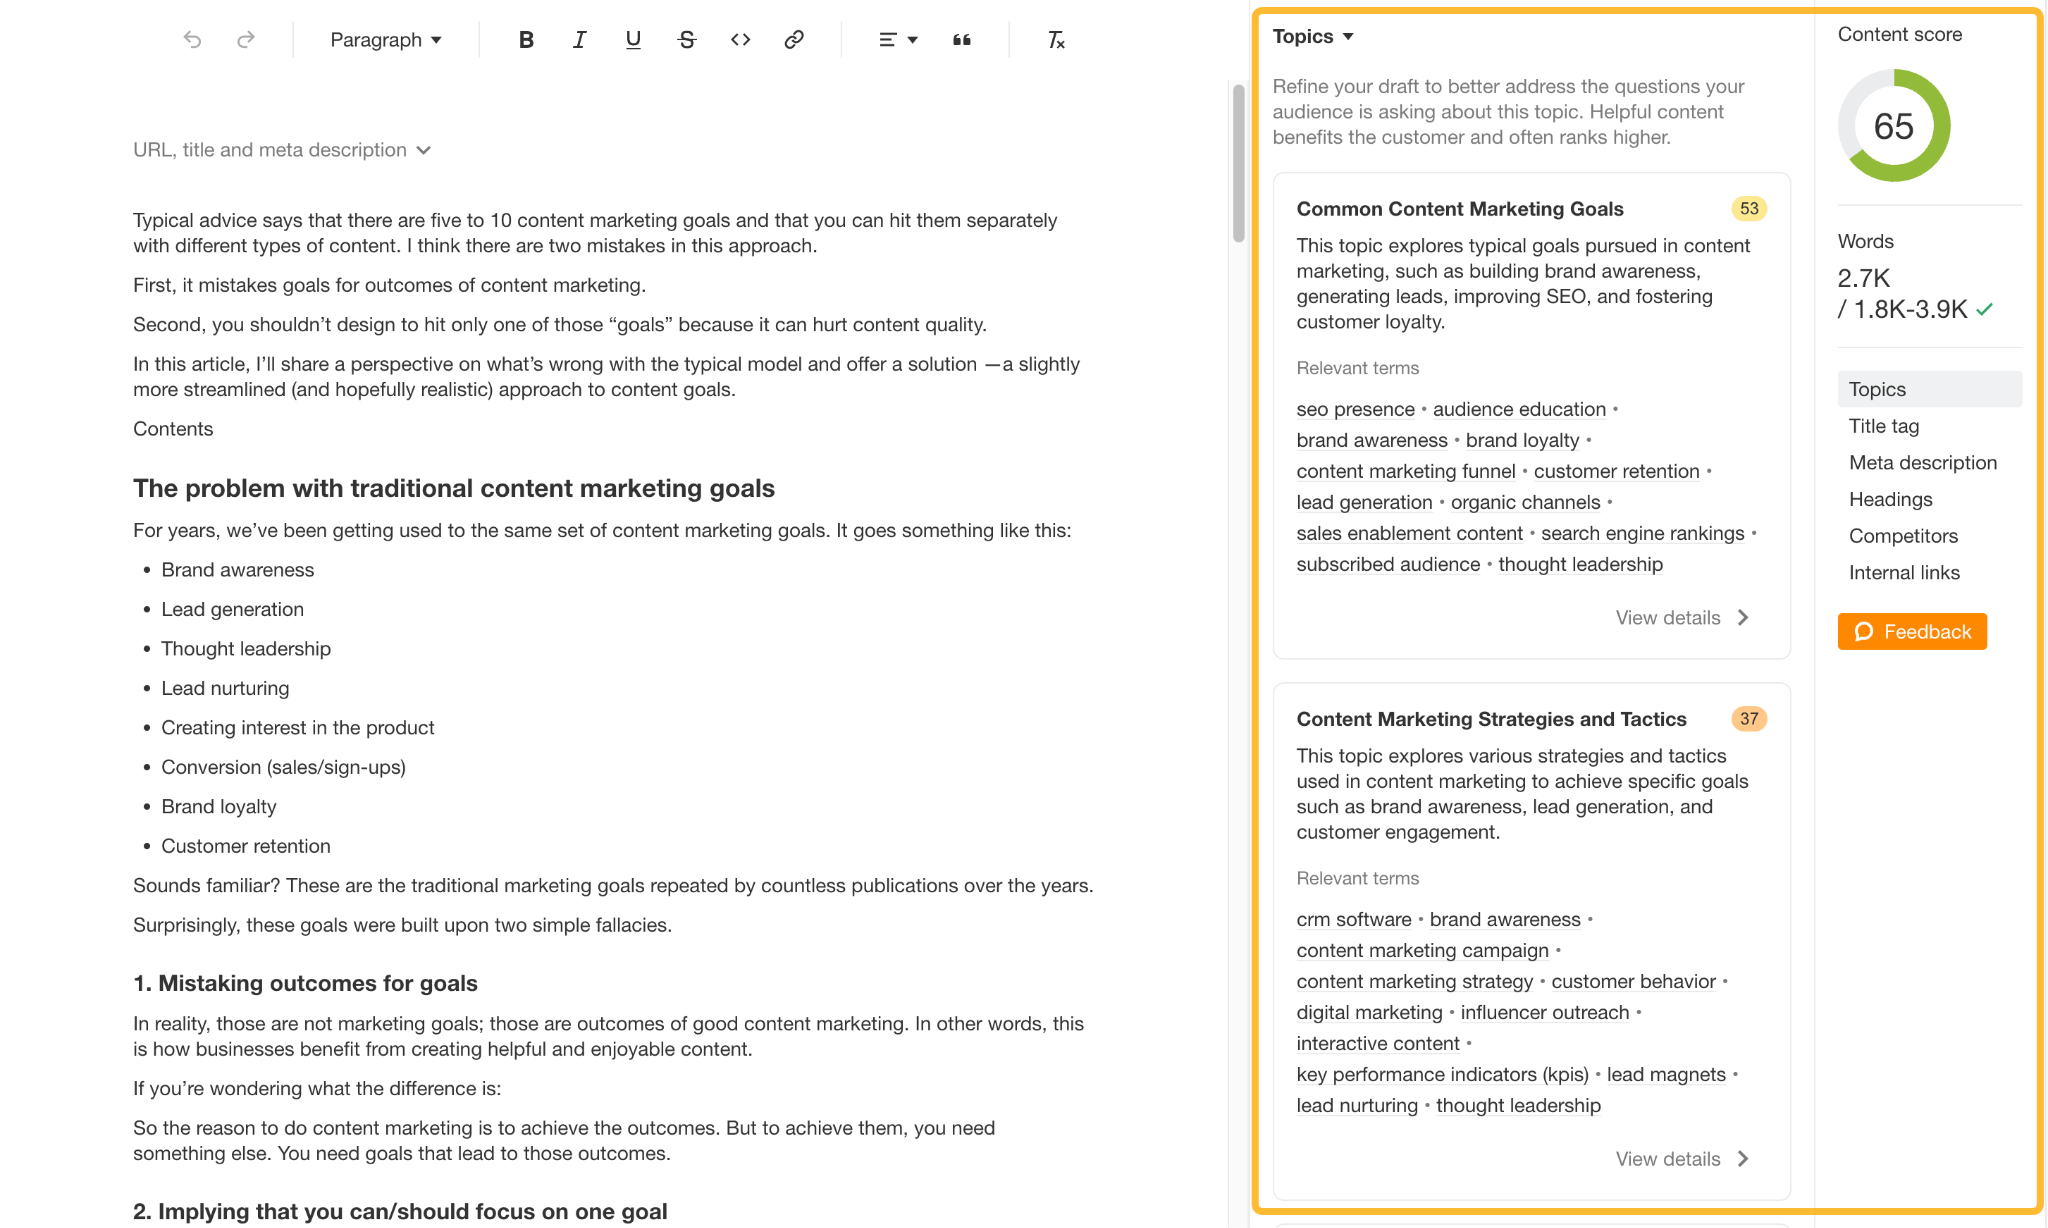Select the Competitors tab
Viewport: 2048px width, 1228px height.
coord(1902,535)
